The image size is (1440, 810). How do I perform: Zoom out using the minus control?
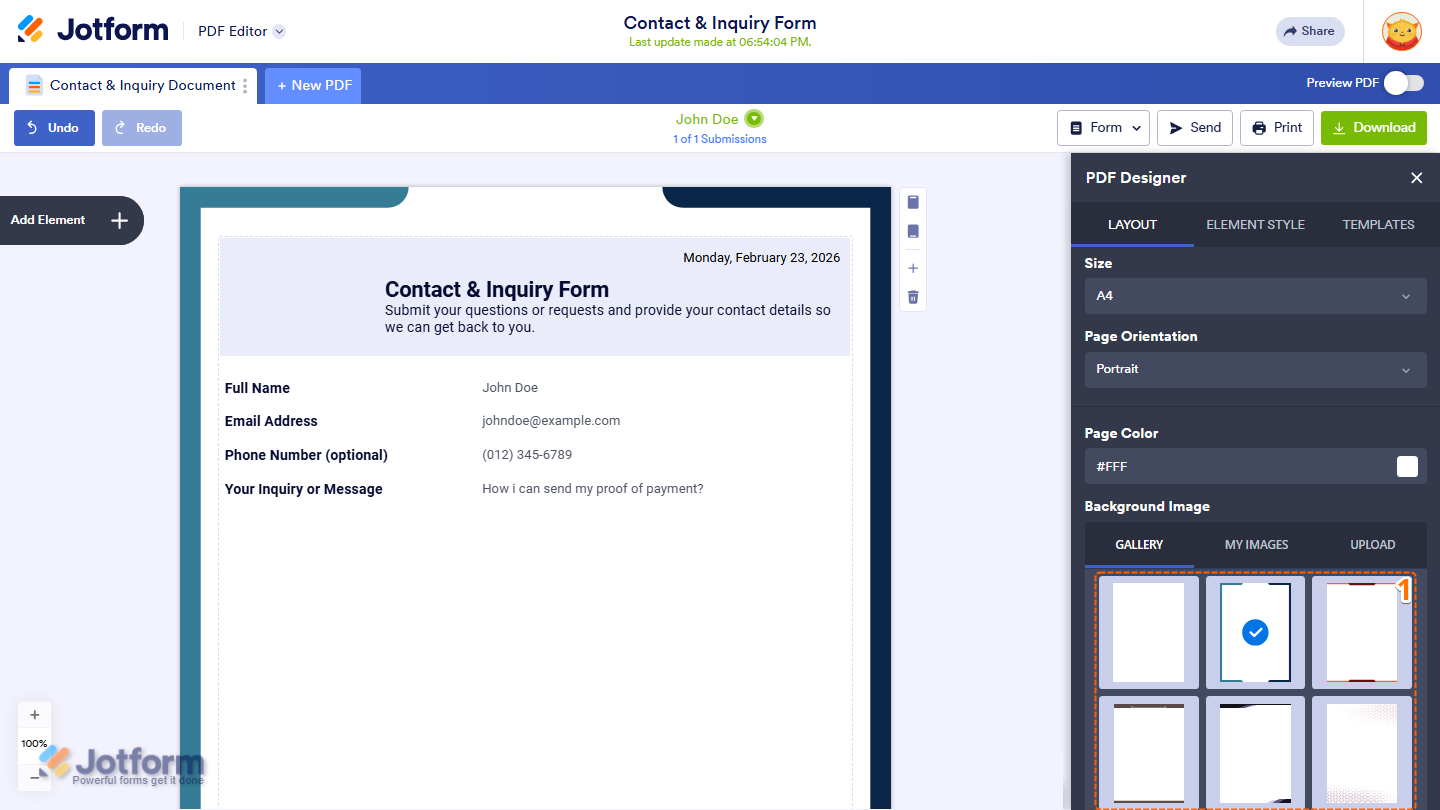34,776
